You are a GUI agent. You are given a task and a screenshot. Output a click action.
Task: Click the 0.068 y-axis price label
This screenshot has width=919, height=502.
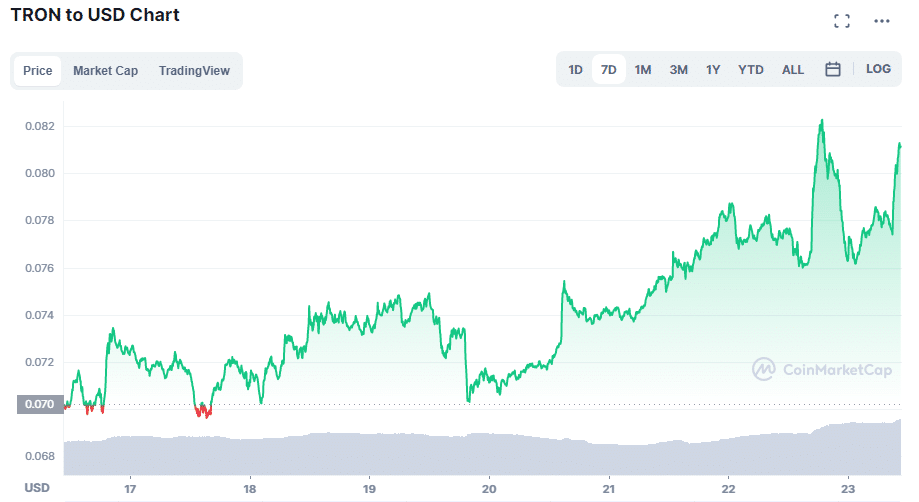(x=40, y=456)
